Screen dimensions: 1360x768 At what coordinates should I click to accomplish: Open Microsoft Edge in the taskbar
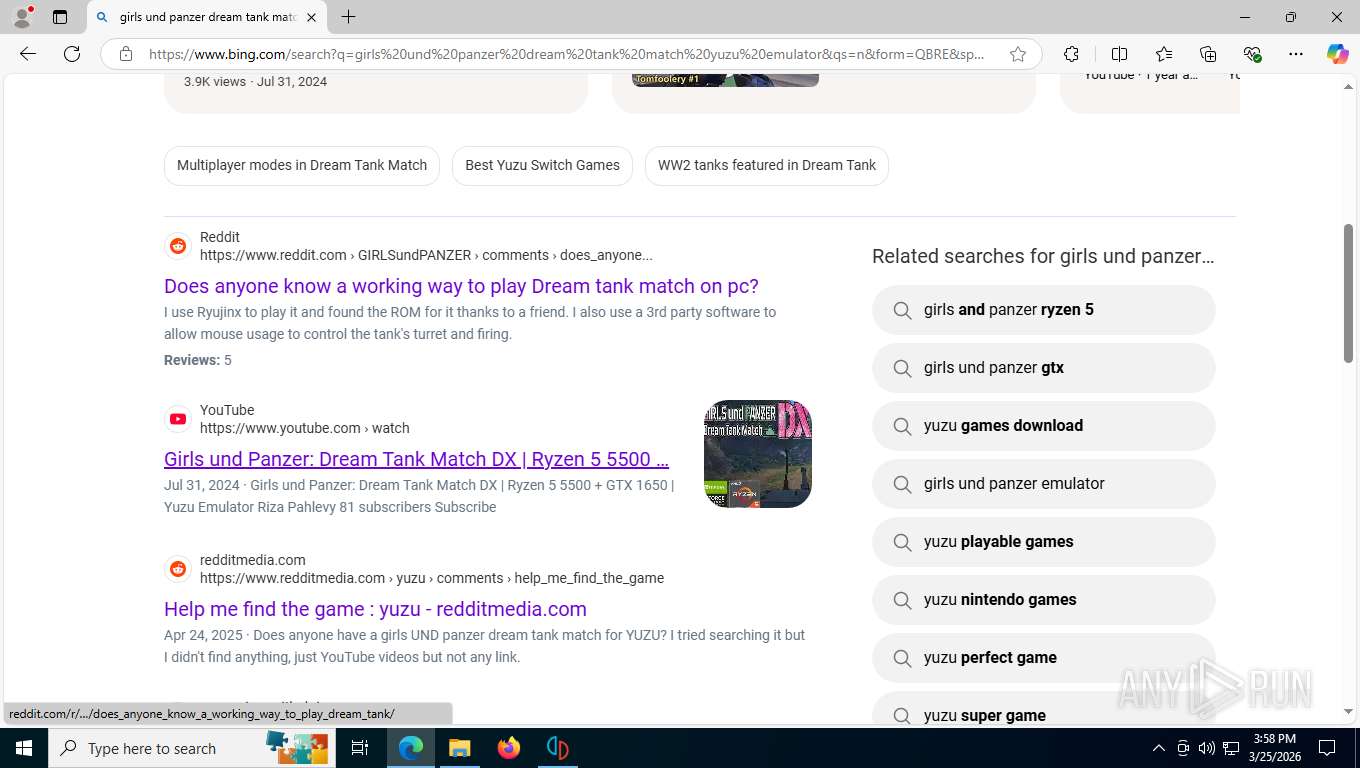tap(410, 748)
